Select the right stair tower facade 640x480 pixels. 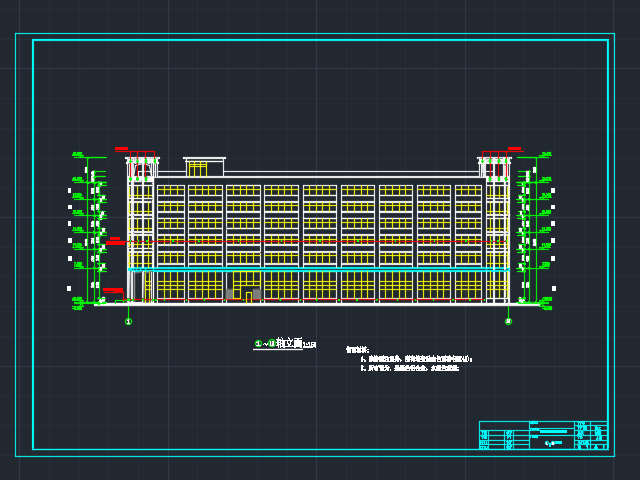(497, 230)
